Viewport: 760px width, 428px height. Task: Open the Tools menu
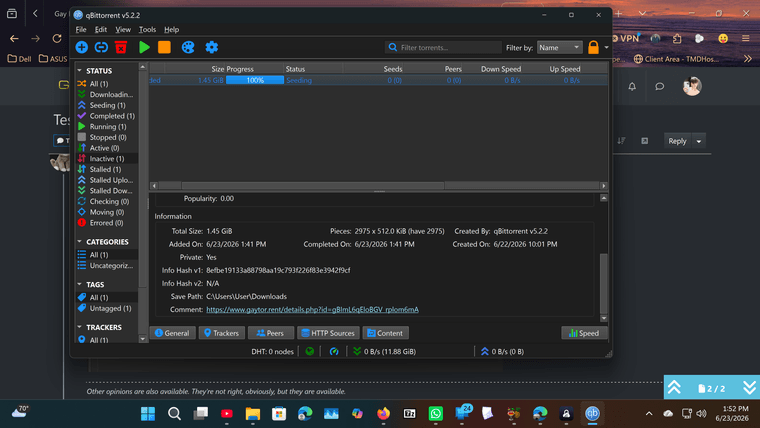coord(147,30)
